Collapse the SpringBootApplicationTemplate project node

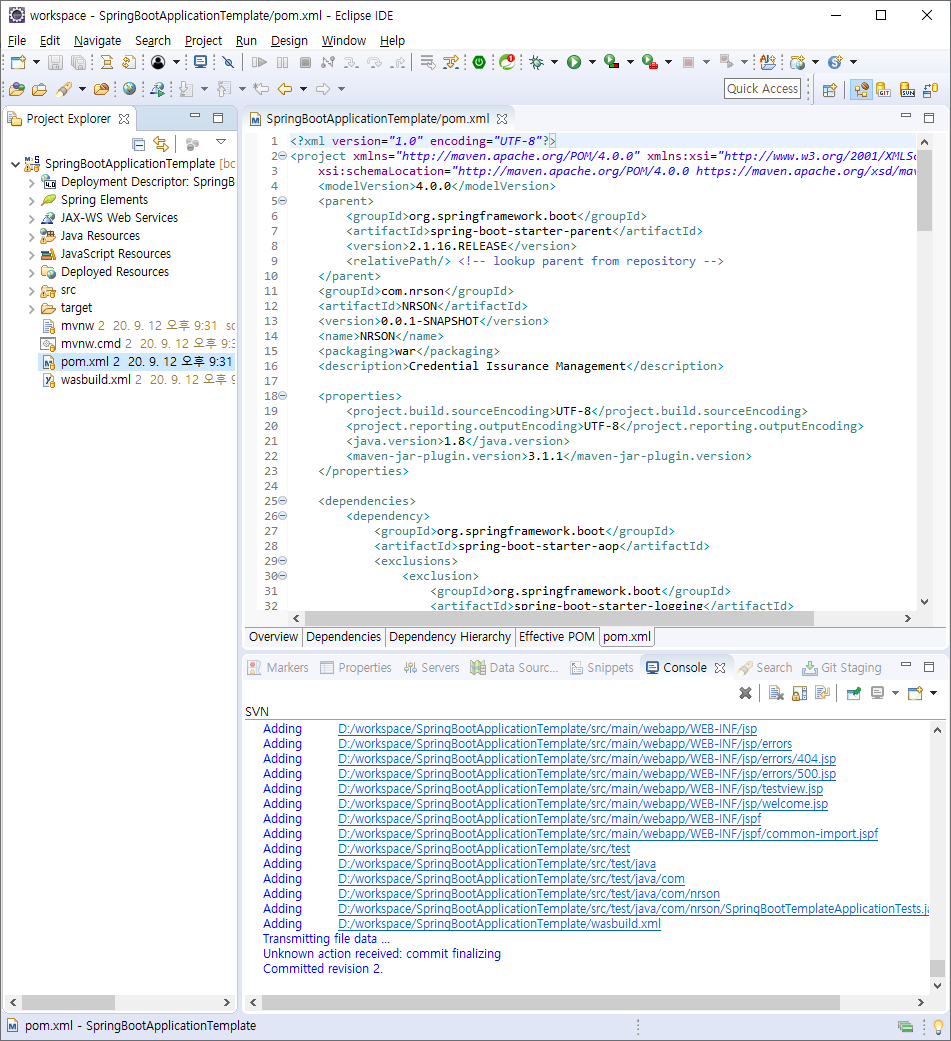click(x=15, y=164)
